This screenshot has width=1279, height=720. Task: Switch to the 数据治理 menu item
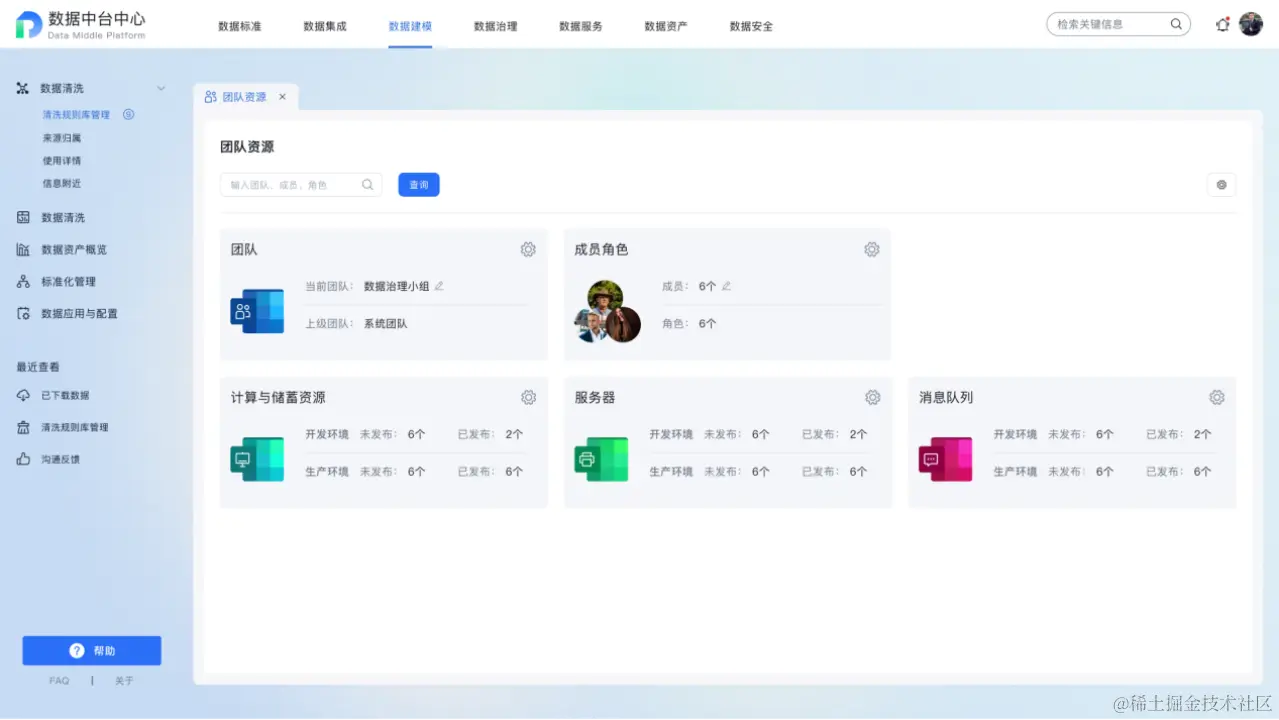495,27
